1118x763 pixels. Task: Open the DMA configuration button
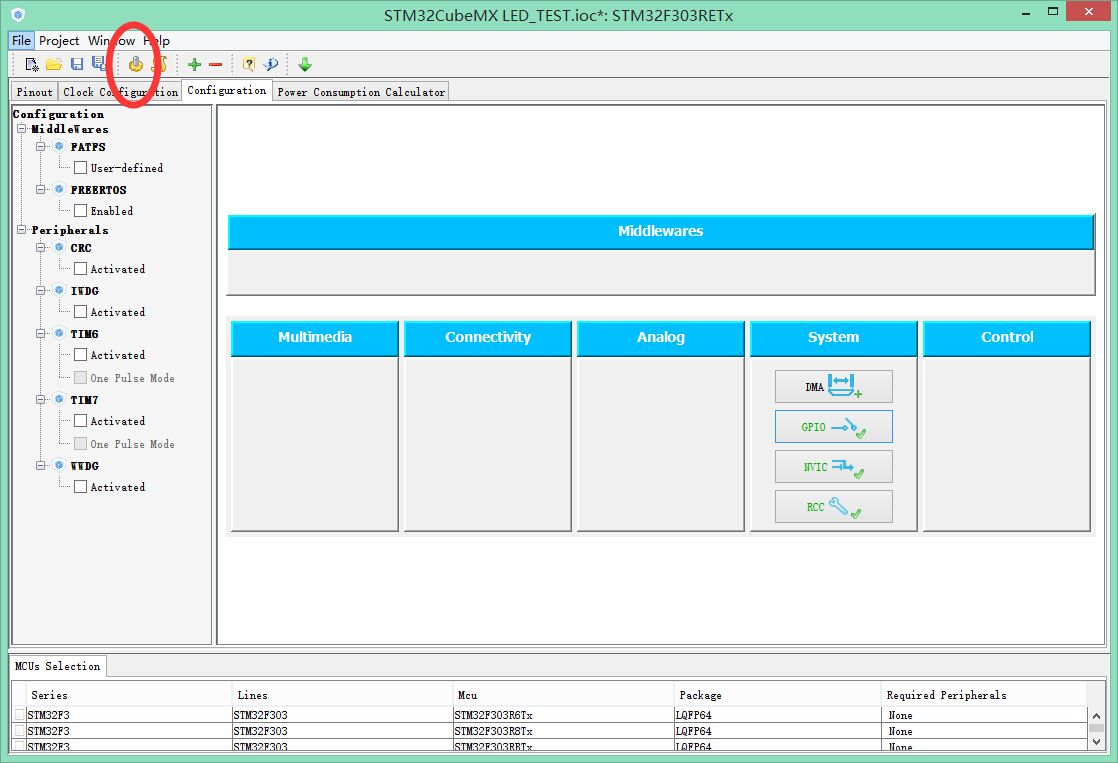point(834,386)
